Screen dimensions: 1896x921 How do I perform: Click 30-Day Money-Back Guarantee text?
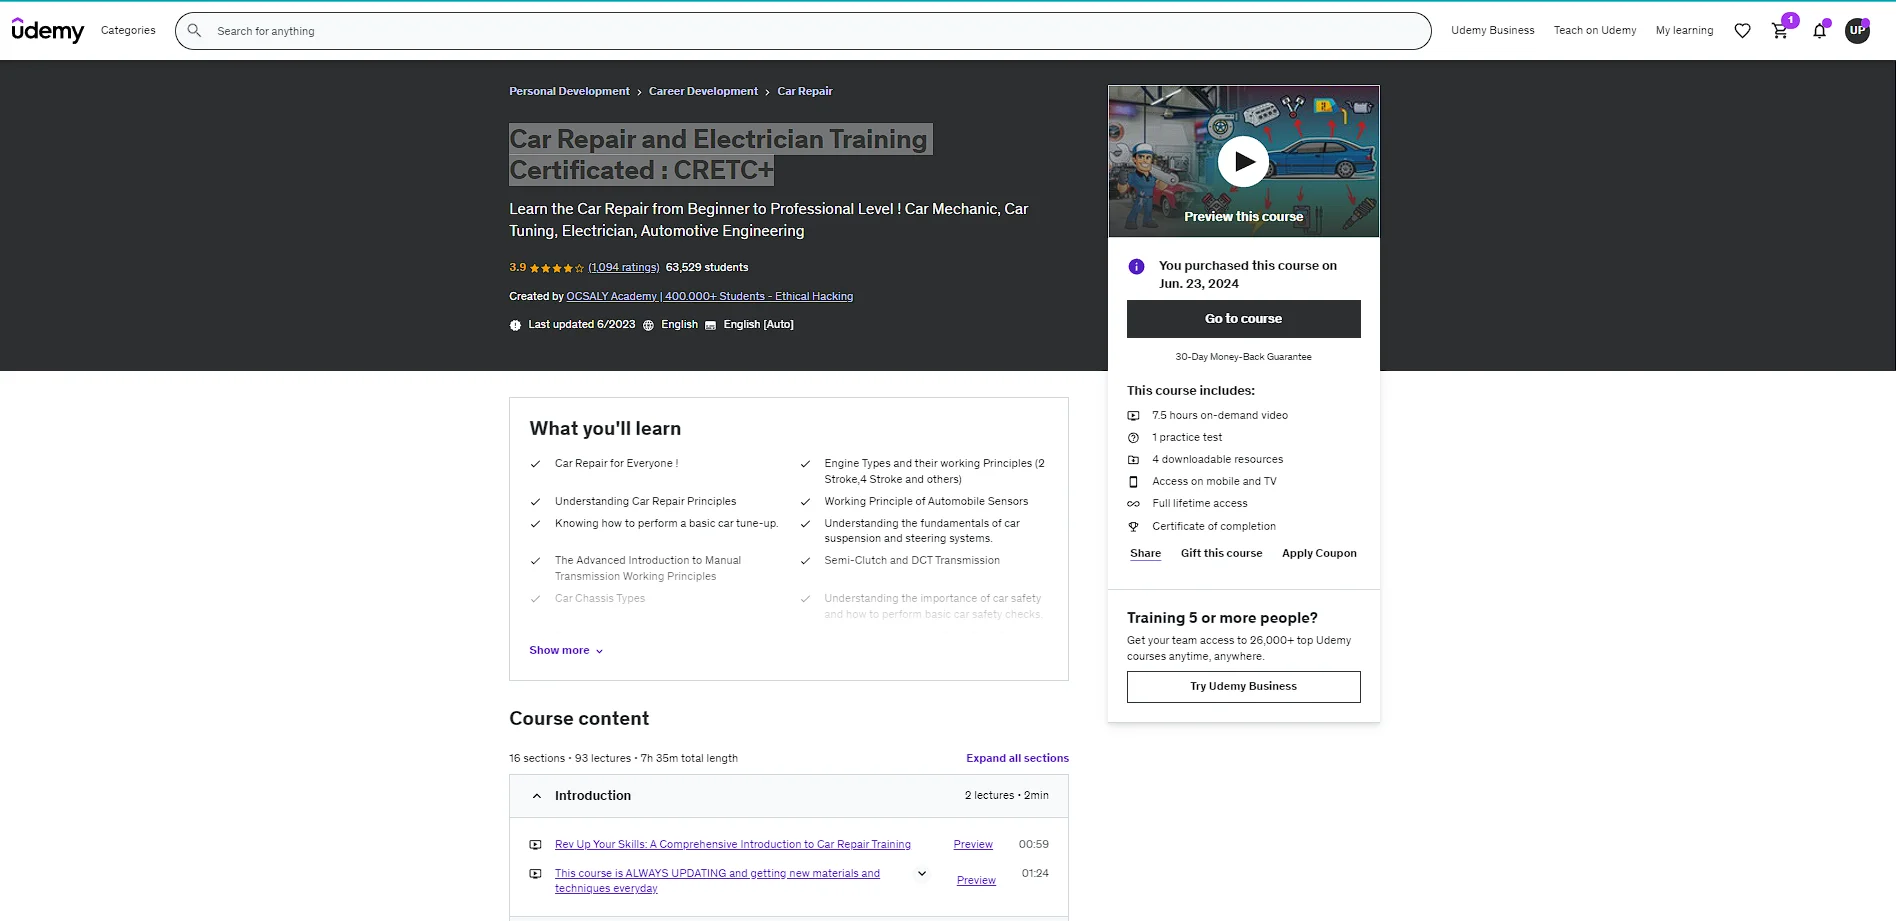point(1243,357)
